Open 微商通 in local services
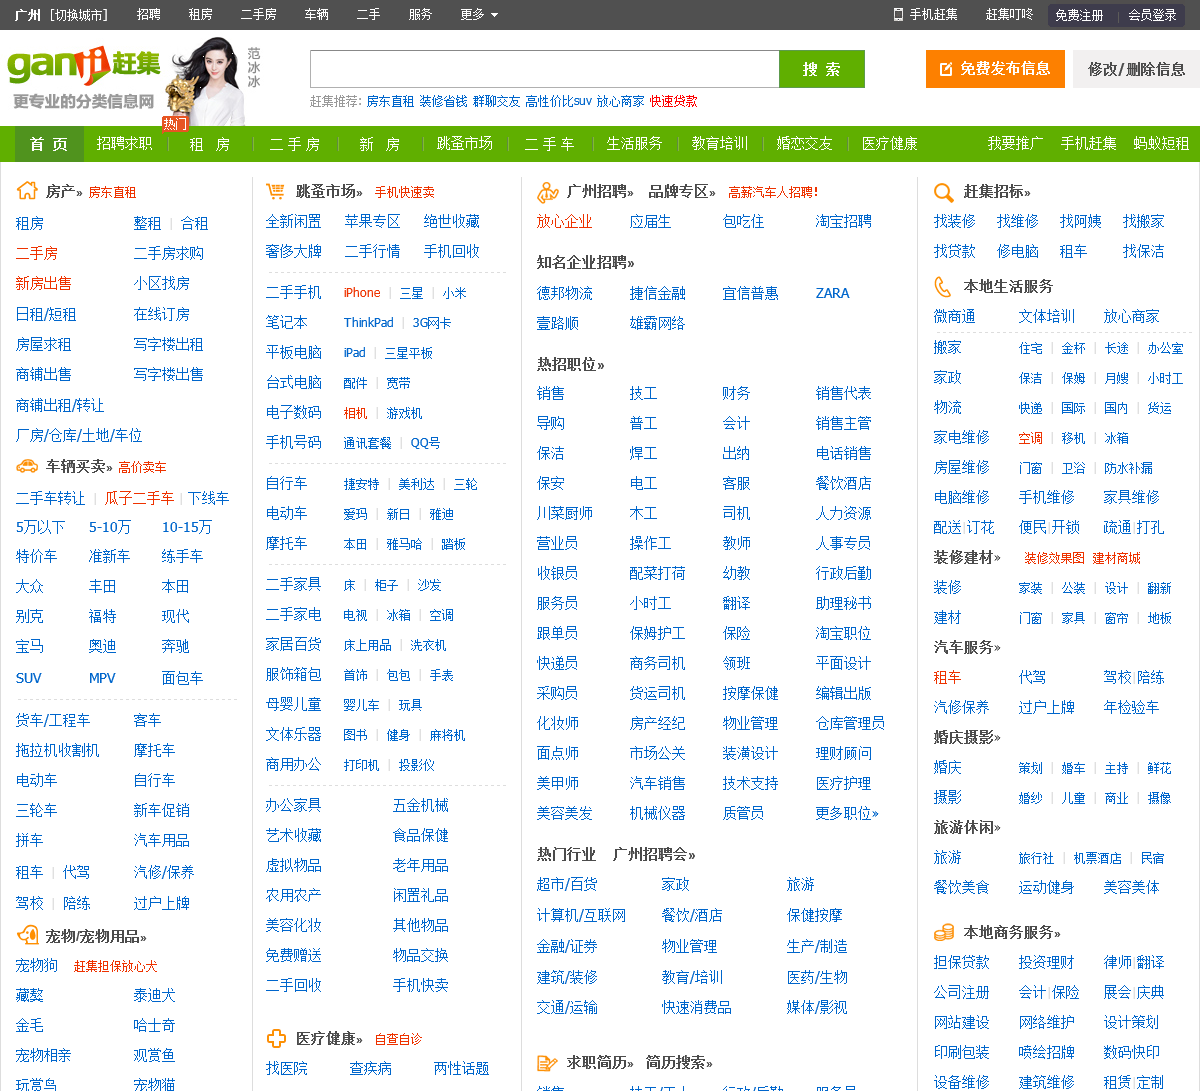This screenshot has width=1200, height=1091. 955,316
